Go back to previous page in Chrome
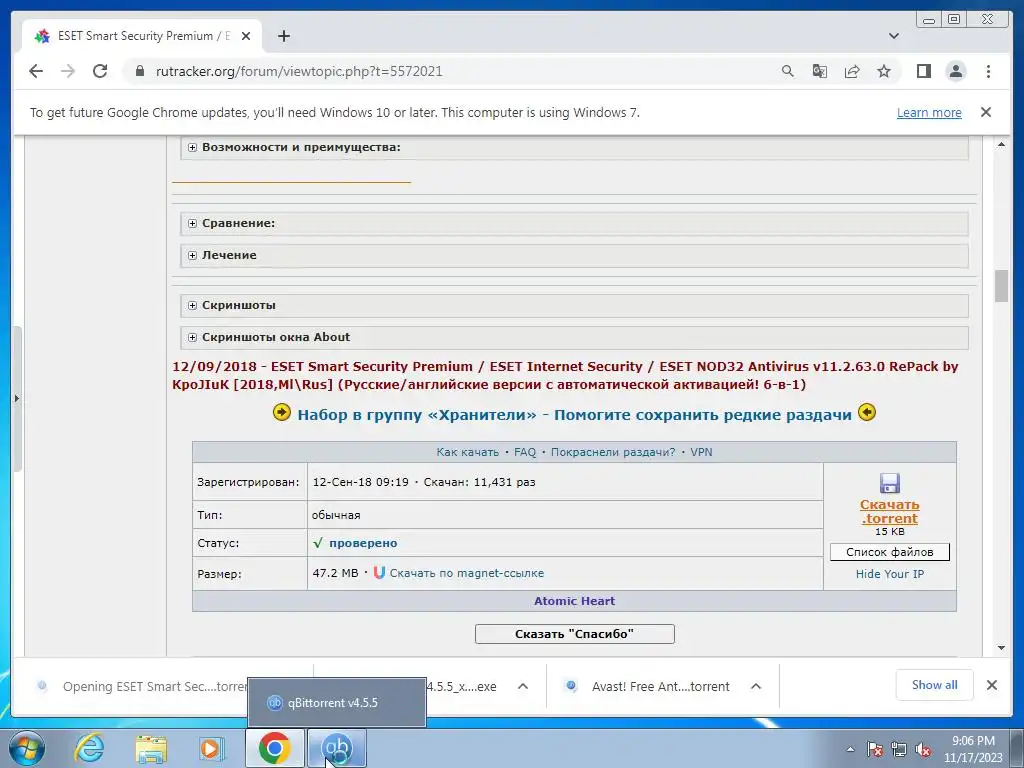Viewport: 1024px width, 768px height. pos(36,71)
